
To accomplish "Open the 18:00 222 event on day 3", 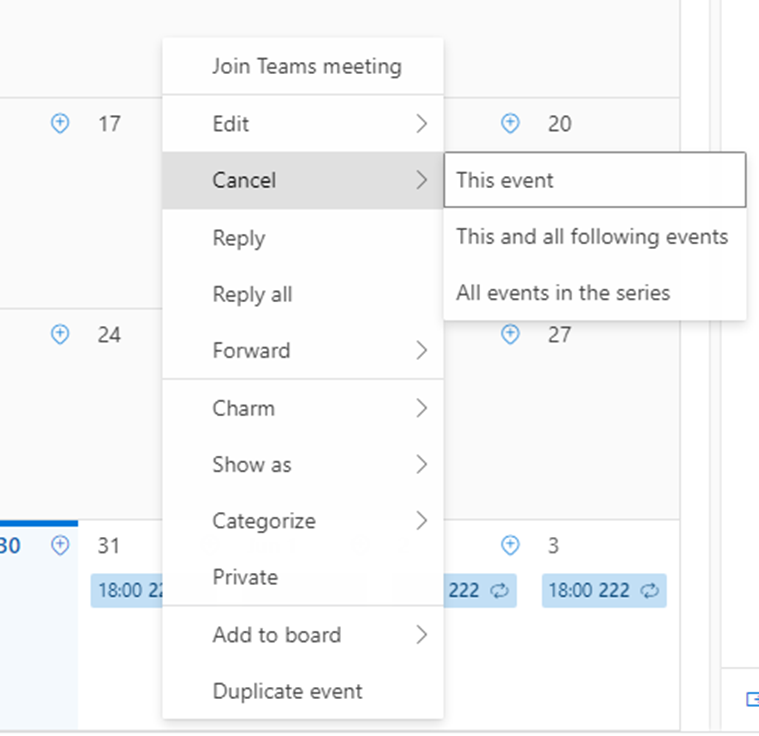I will click(x=590, y=591).
